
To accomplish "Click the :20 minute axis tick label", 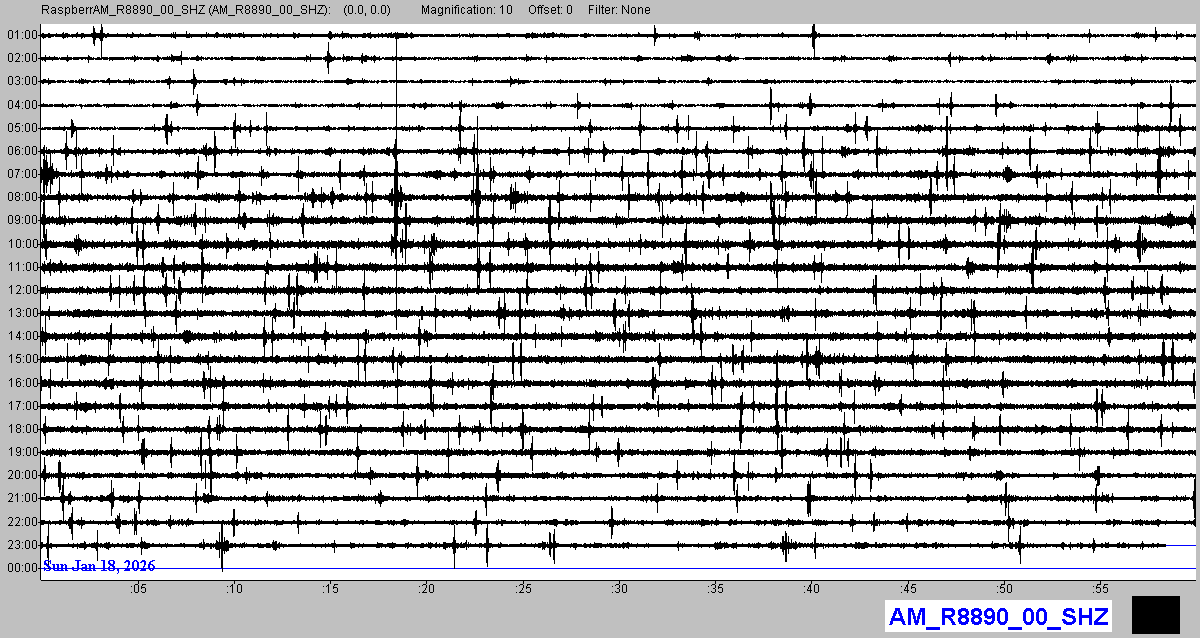I will pos(427,588).
